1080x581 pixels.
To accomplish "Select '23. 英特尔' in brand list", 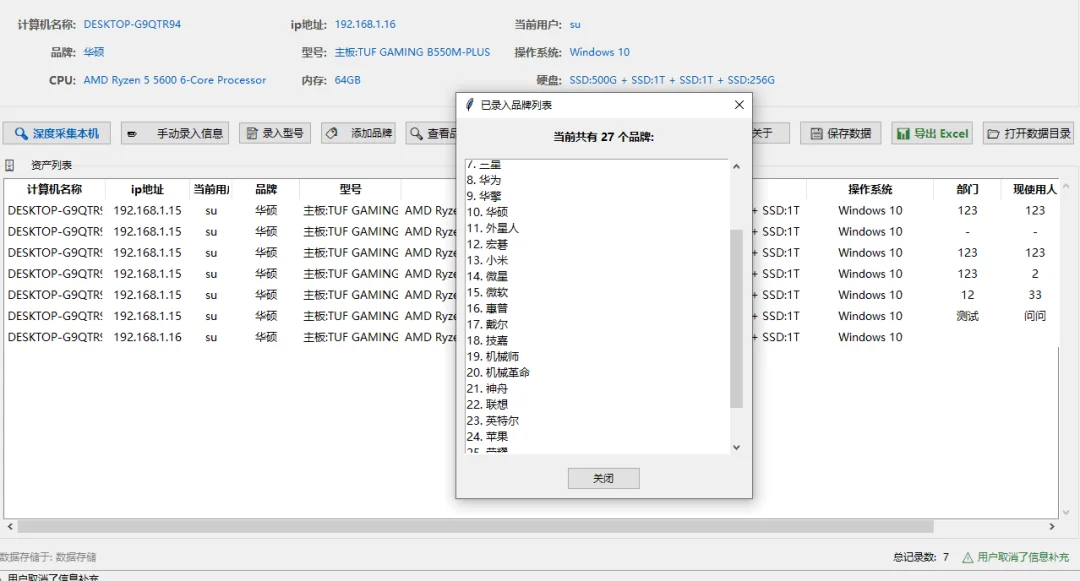I will (492, 421).
